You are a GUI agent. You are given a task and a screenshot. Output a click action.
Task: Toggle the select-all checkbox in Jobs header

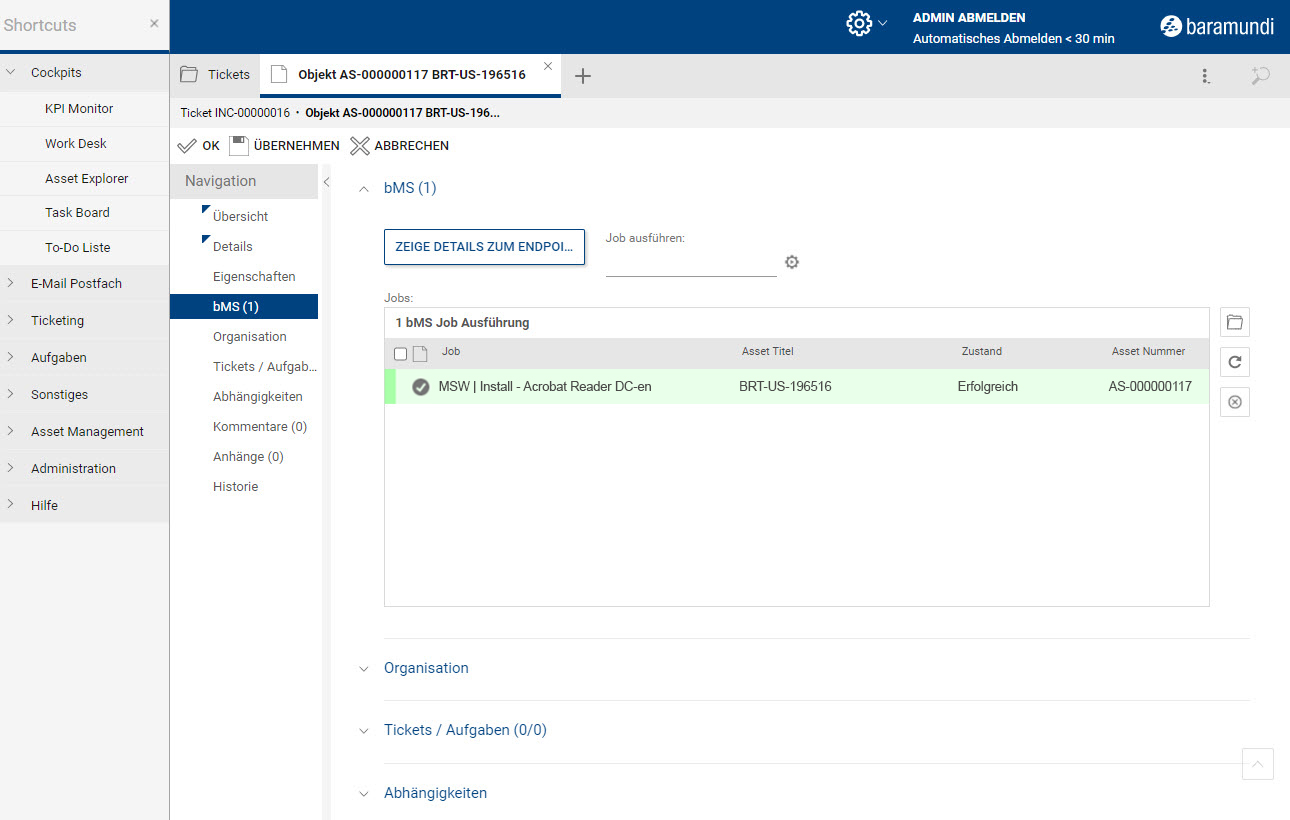[x=401, y=353]
